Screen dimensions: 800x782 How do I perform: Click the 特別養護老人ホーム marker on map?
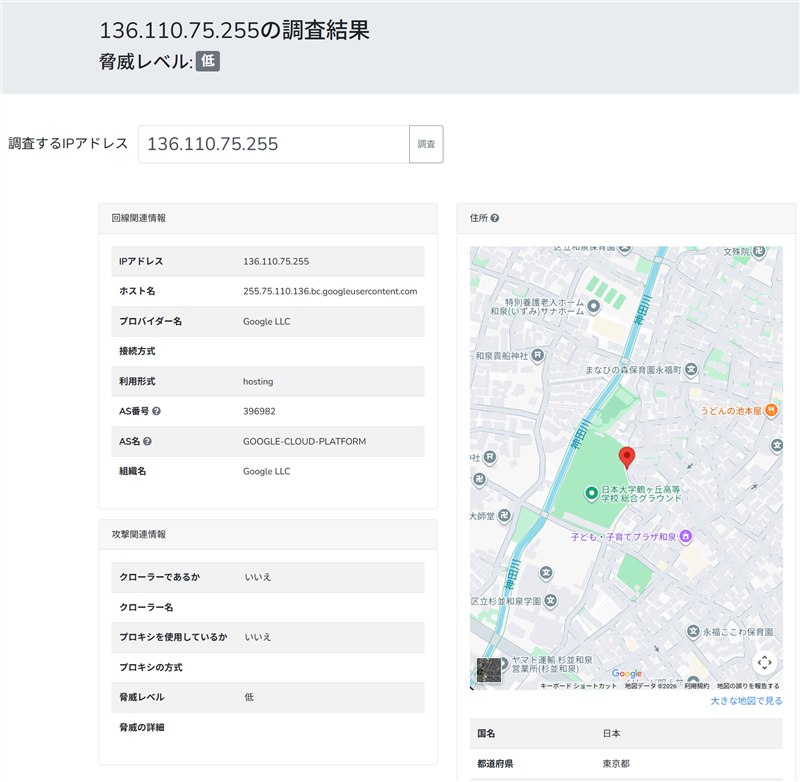coord(596,305)
